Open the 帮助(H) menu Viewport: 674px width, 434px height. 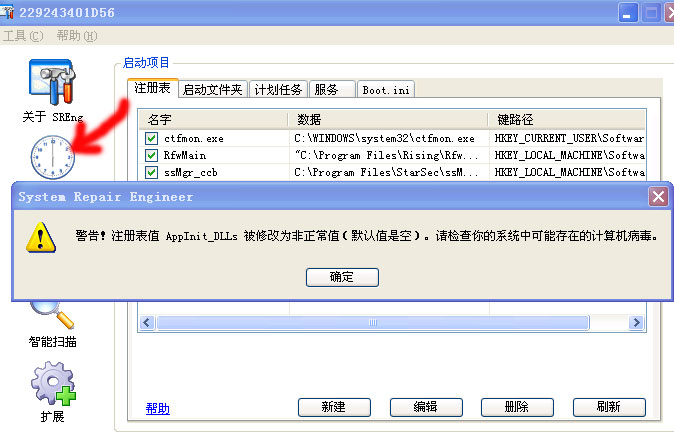click(77, 36)
